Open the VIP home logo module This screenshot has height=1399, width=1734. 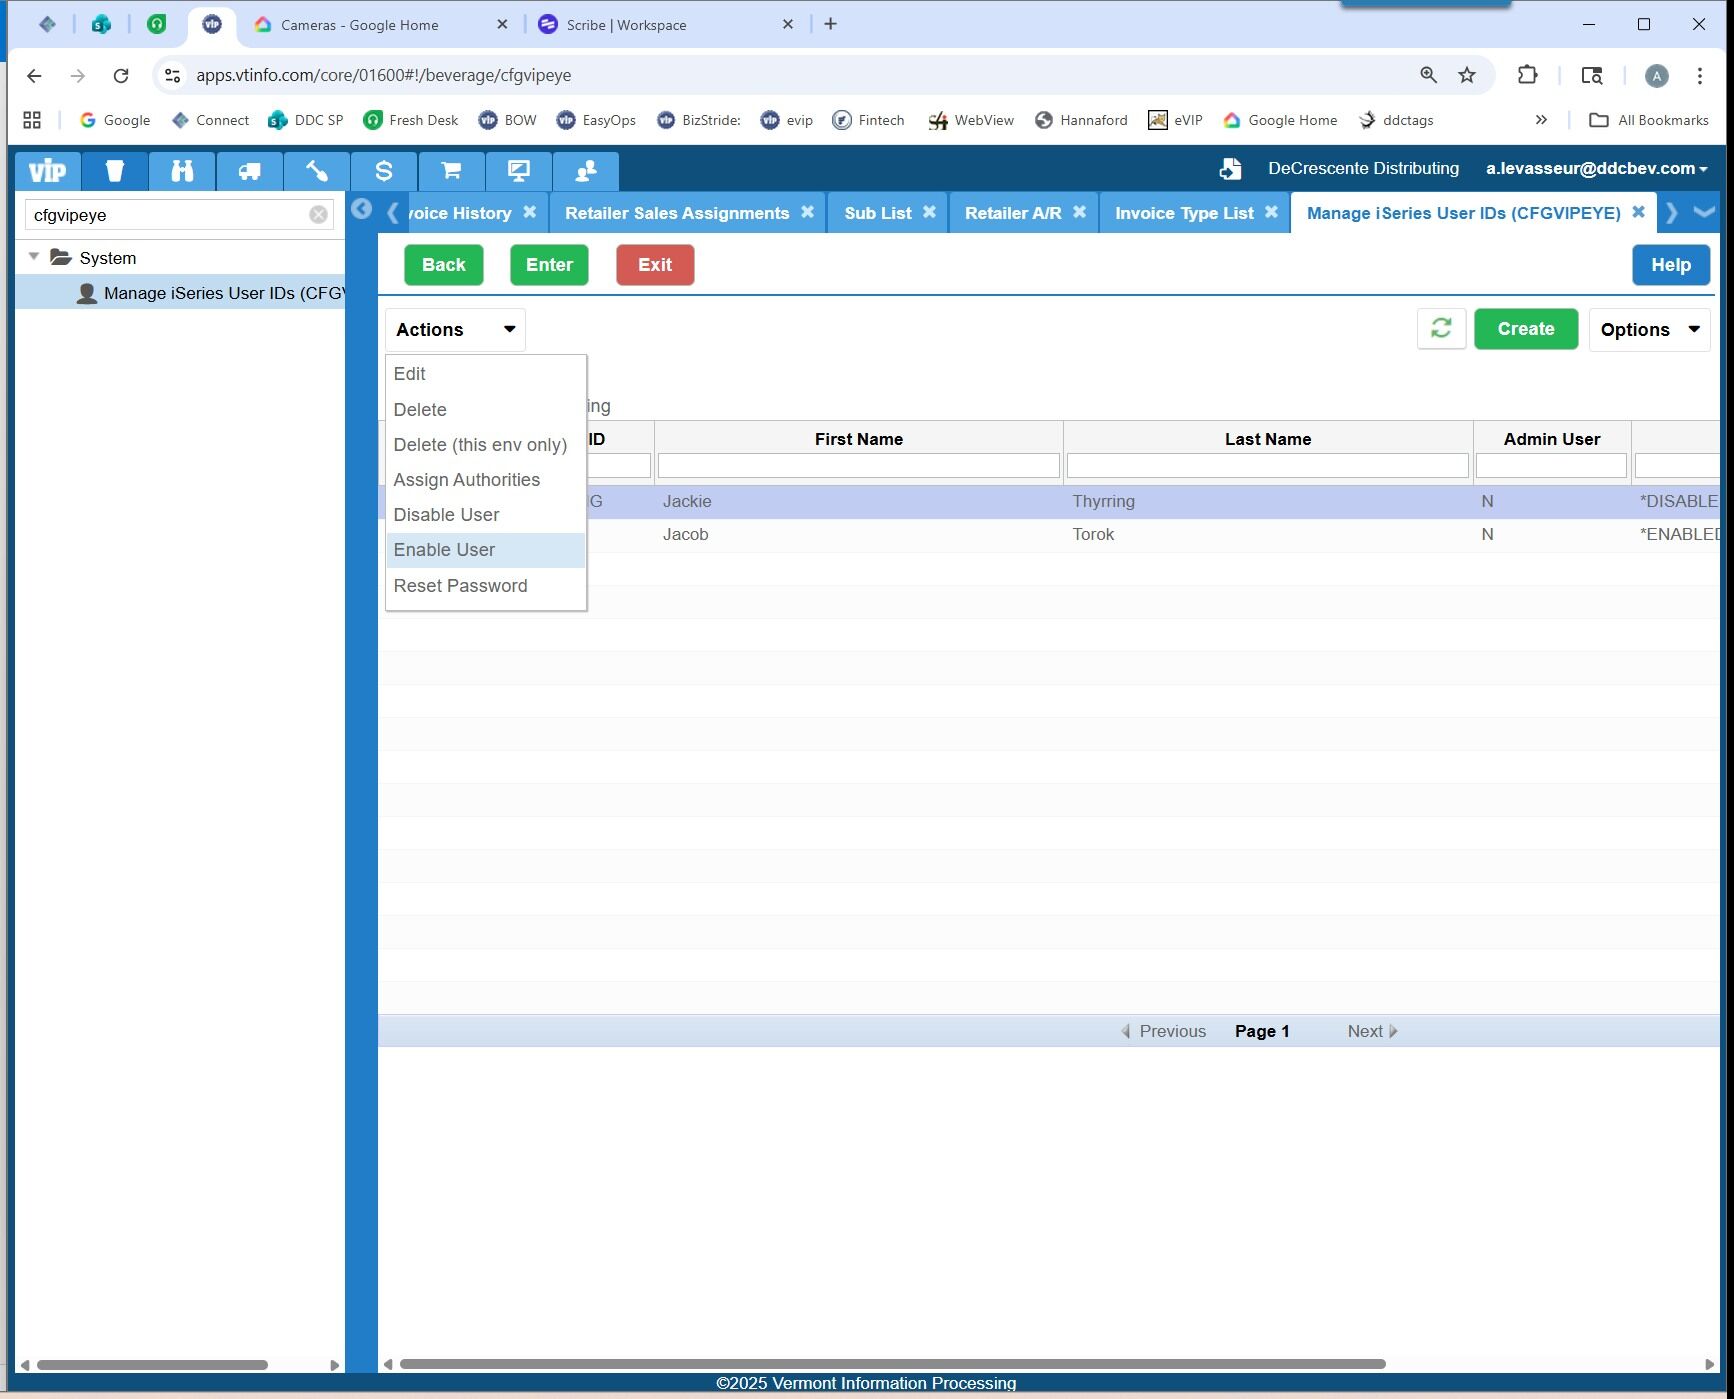pyautogui.click(x=47, y=171)
